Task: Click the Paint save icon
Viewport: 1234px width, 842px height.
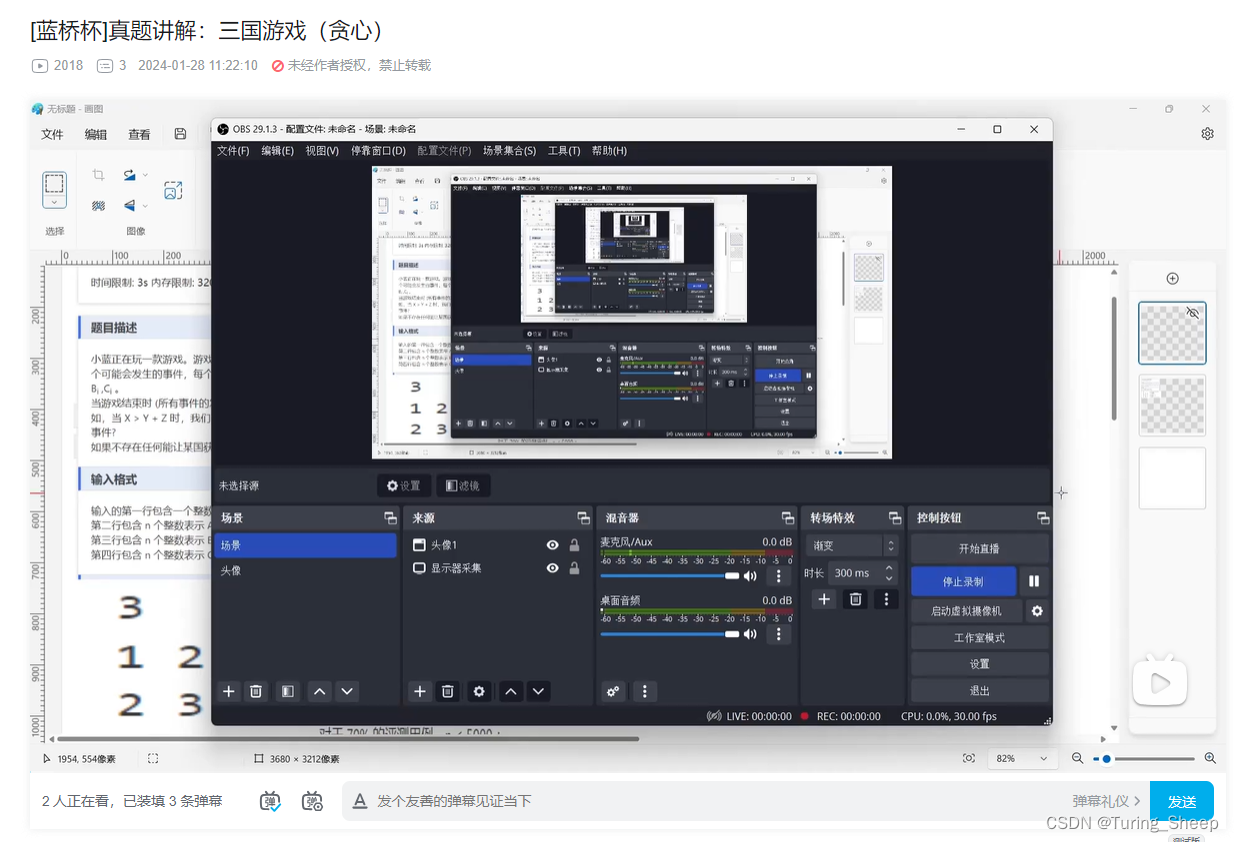Action: point(180,134)
